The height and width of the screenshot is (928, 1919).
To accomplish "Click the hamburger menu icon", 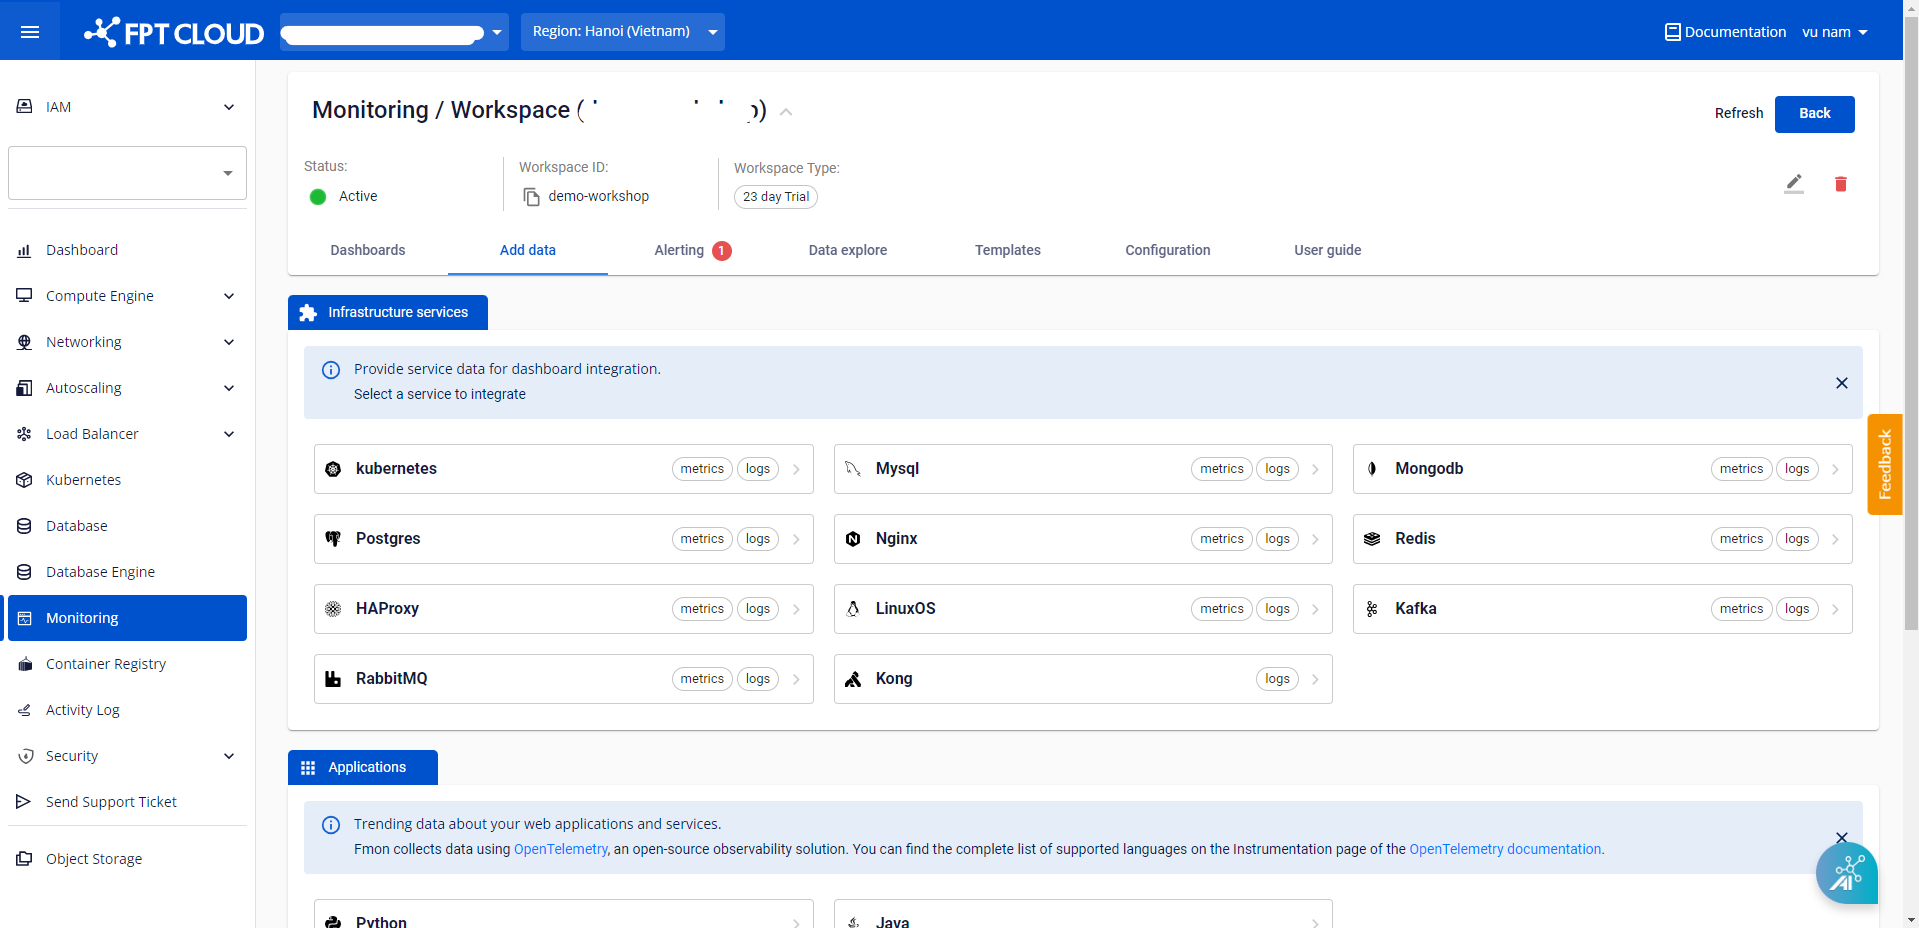I will click(30, 32).
